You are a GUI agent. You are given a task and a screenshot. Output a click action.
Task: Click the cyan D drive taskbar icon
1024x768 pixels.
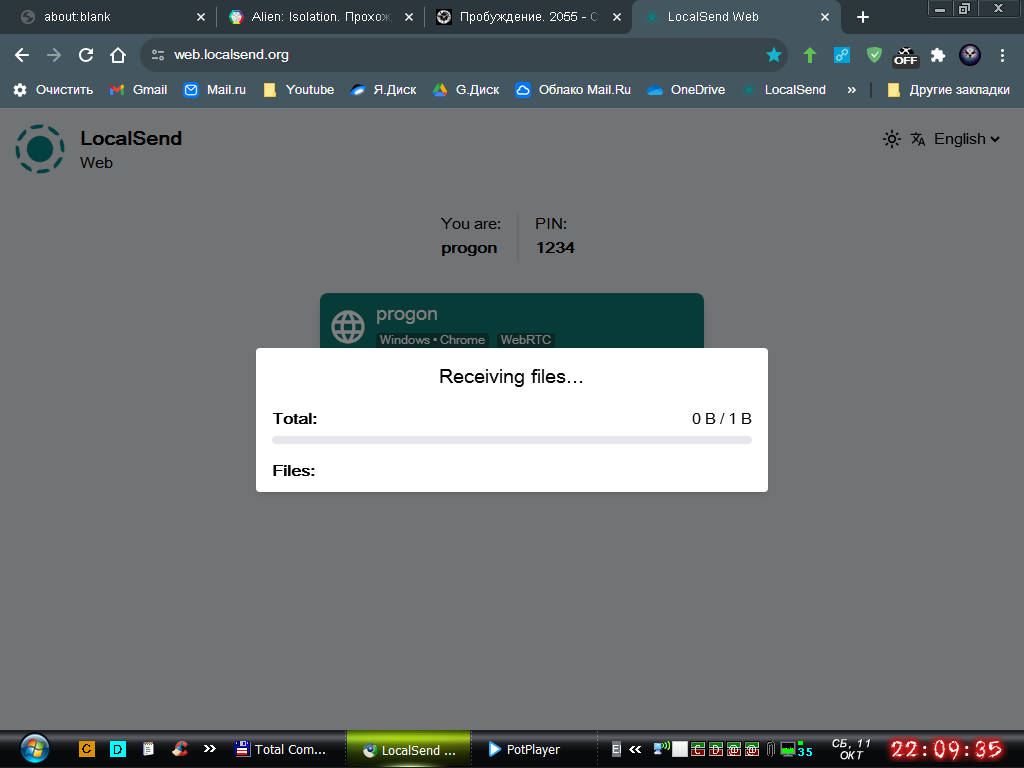click(118, 749)
